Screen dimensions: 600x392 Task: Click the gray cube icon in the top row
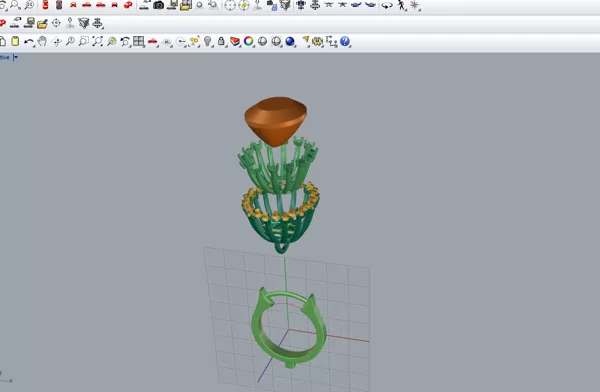285,5
